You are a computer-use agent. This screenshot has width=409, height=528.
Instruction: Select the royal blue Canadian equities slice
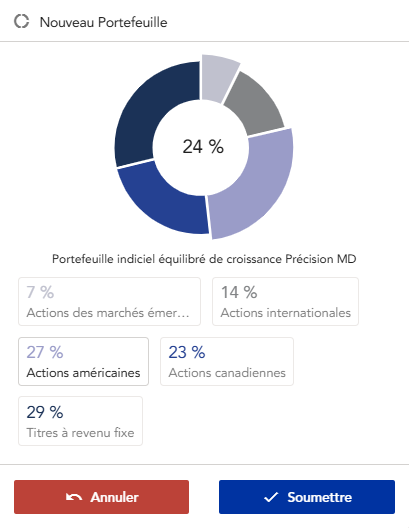[160, 203]
